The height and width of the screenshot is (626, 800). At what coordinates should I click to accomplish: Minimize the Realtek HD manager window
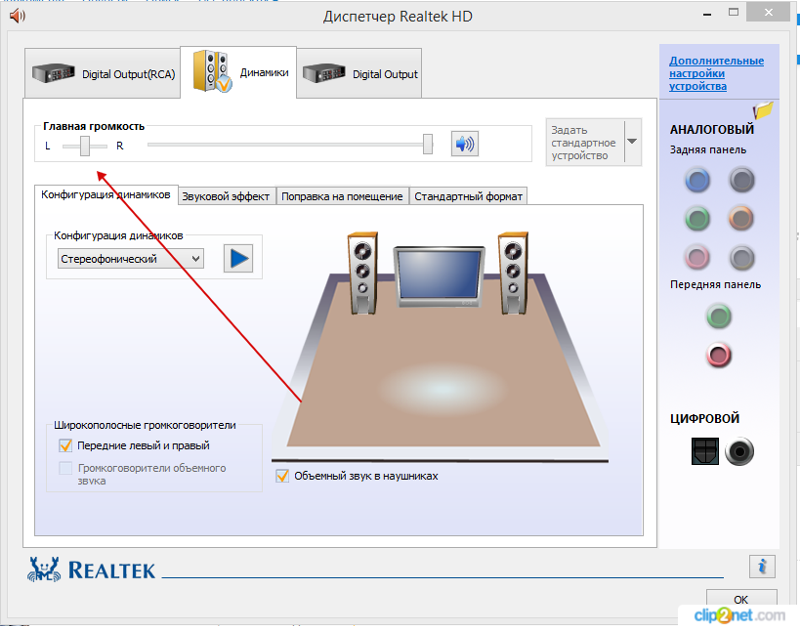pyautogui.click(x=707, y=14)
